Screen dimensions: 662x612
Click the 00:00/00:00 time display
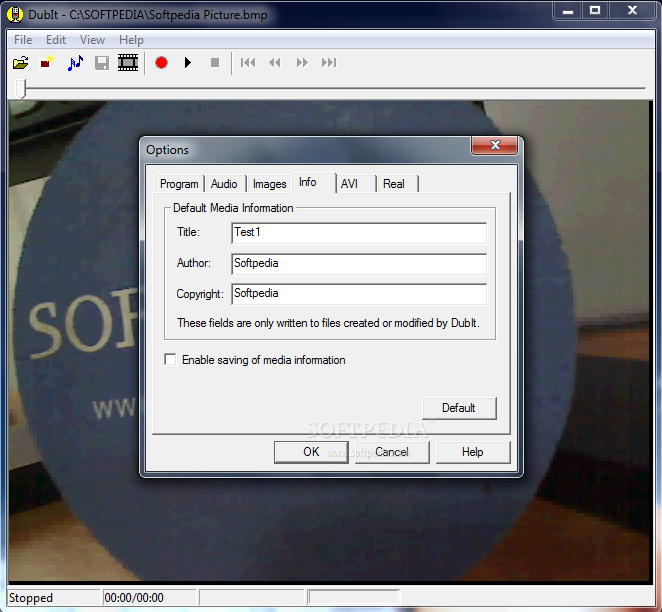pos(134,598)
